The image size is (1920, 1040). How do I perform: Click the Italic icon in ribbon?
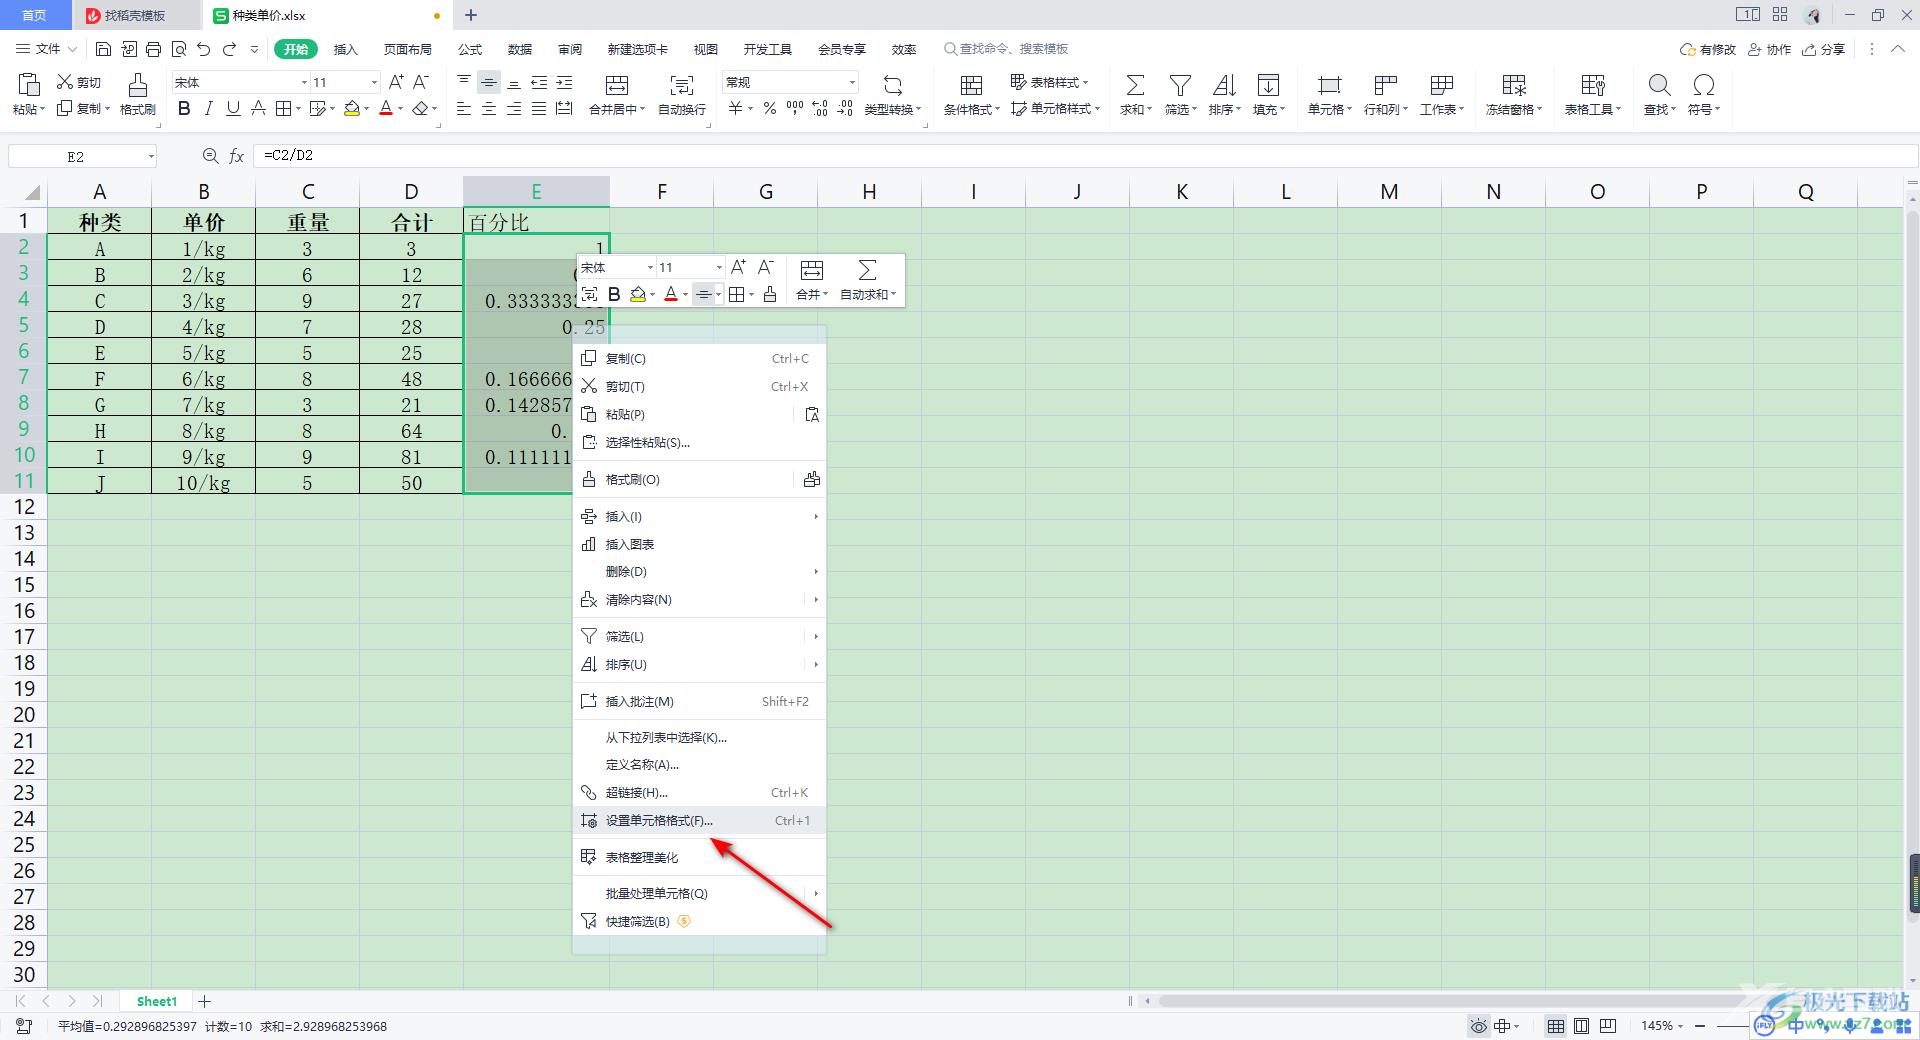point(208,109)
